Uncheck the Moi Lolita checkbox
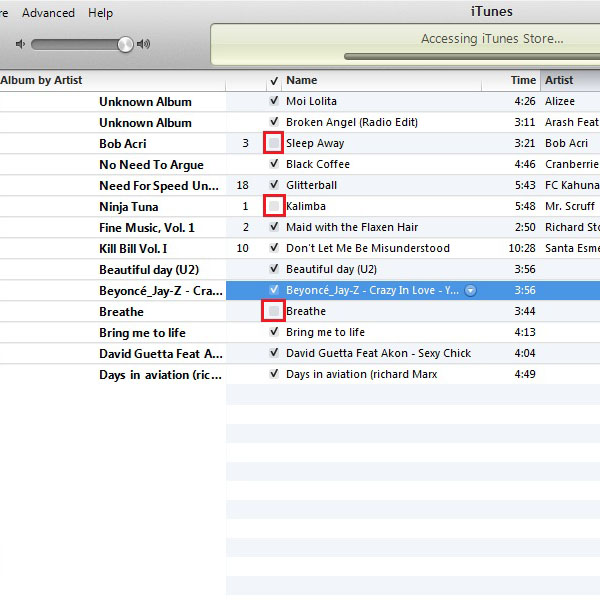Image resolution: width=600 pixels, height=600 pixels. [274, 101]
